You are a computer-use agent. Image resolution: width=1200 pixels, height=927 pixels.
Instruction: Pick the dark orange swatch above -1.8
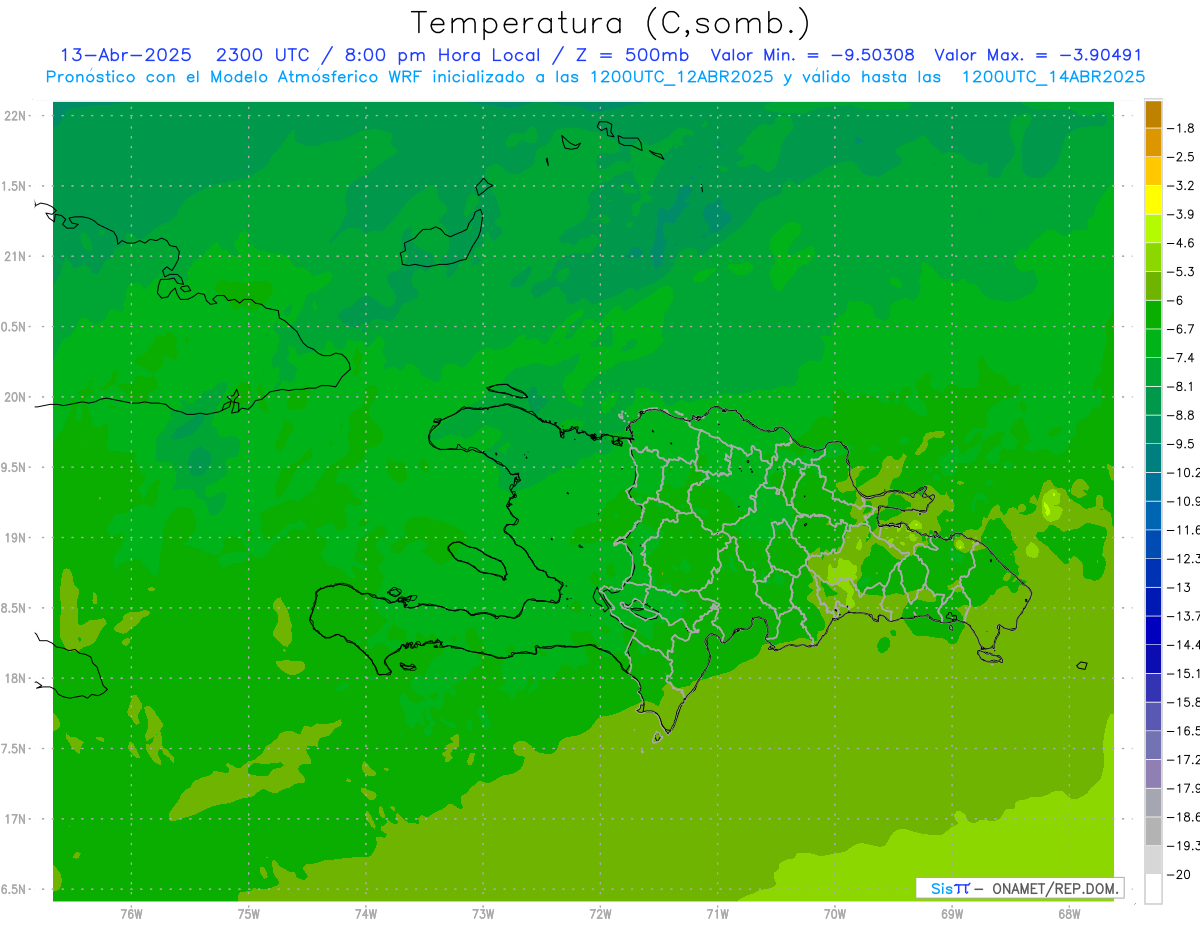[1153, 115]
